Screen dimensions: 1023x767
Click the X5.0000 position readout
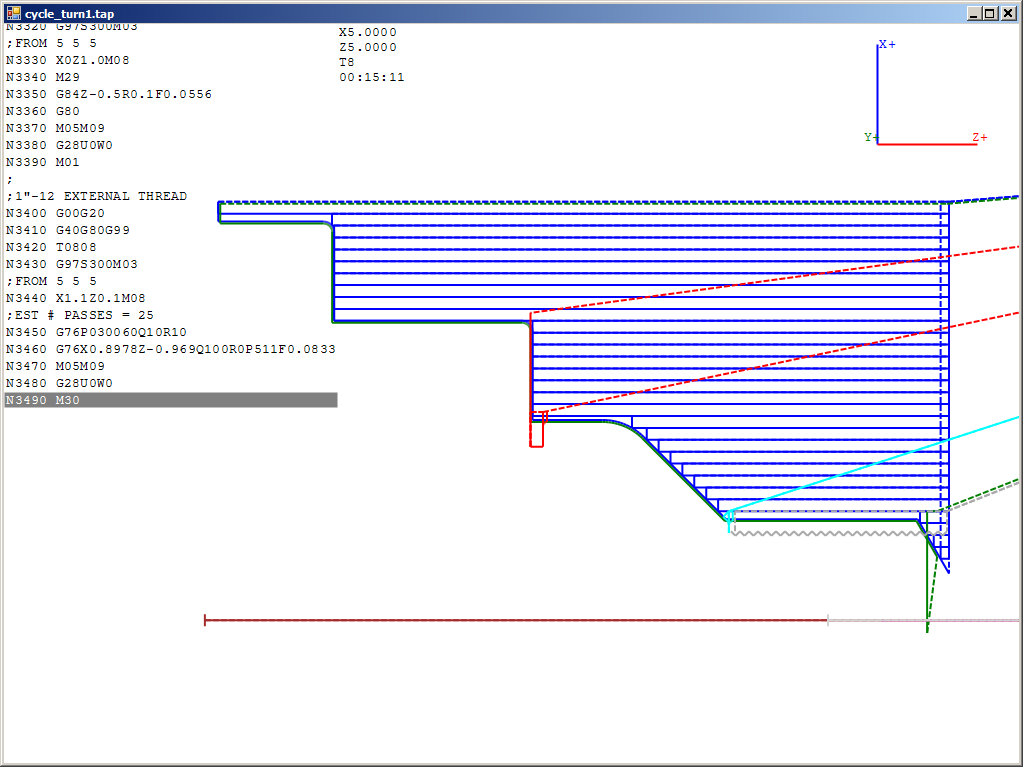[368, 32]
